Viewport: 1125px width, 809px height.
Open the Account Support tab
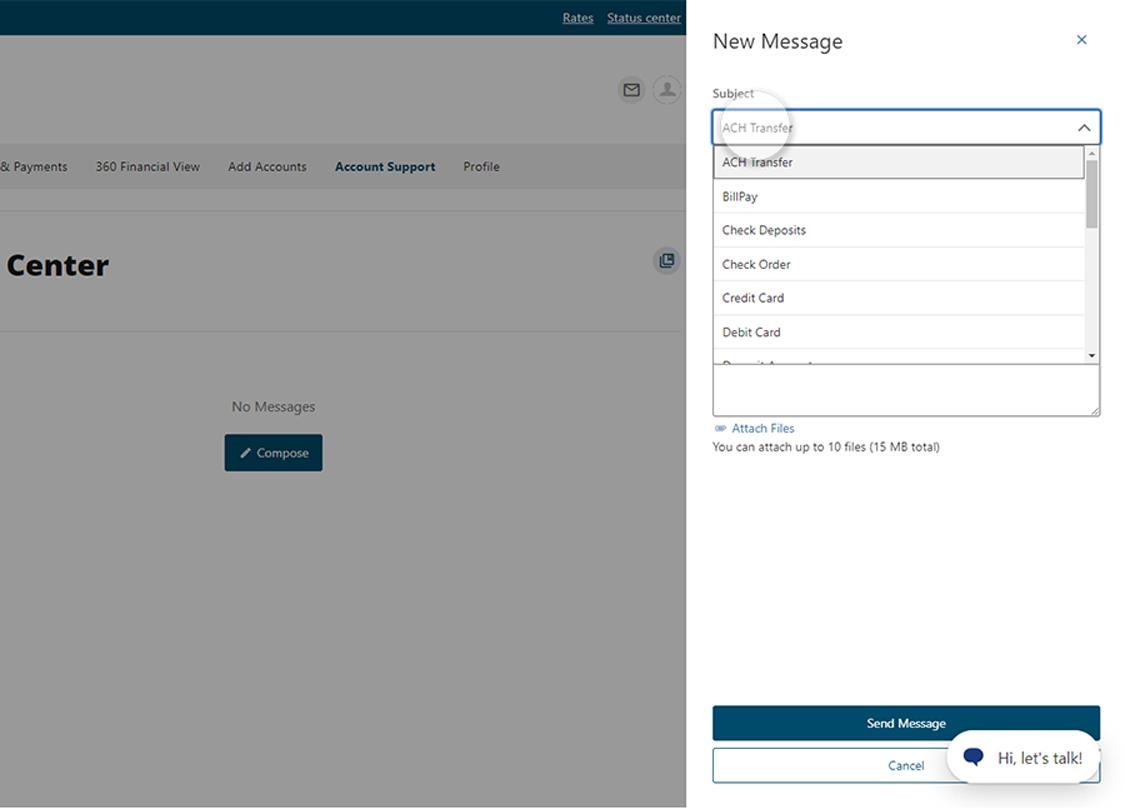[x=385, y=167]
